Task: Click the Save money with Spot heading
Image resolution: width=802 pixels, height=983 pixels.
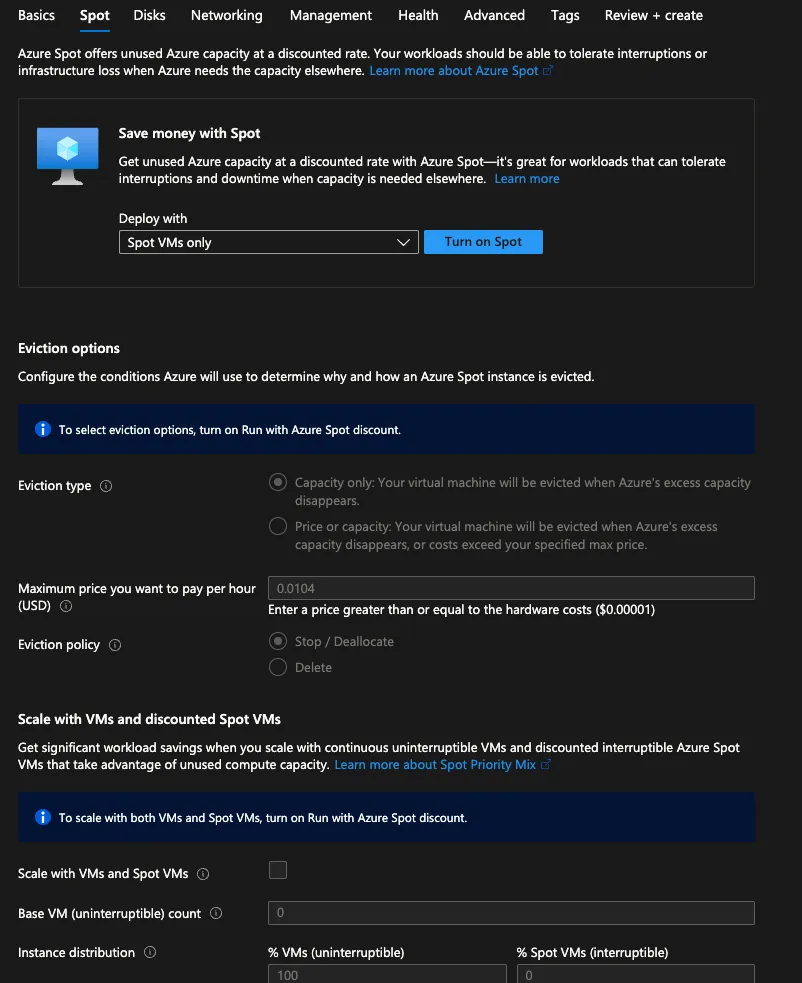Action: (189, 134)
